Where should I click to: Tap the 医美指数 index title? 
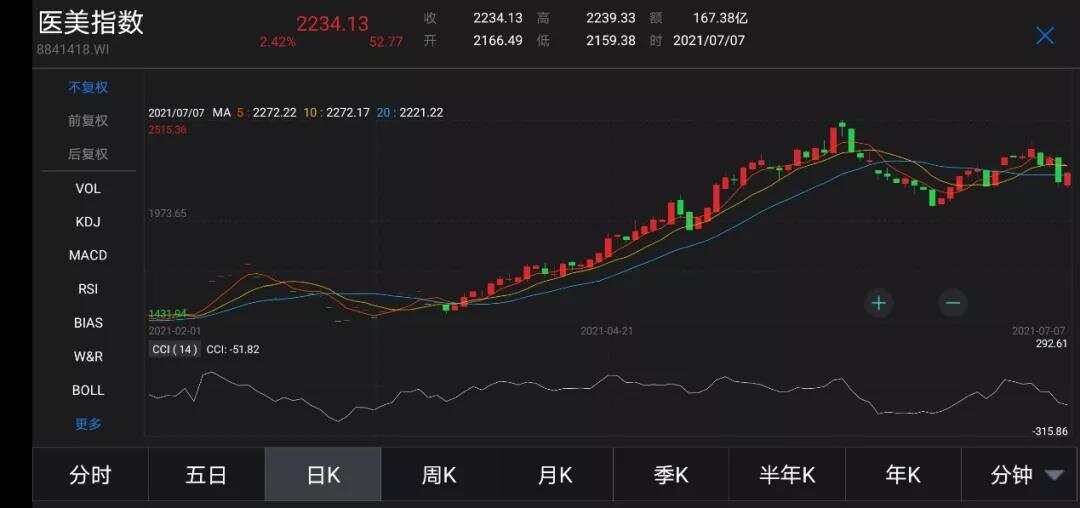click(91, 24)
